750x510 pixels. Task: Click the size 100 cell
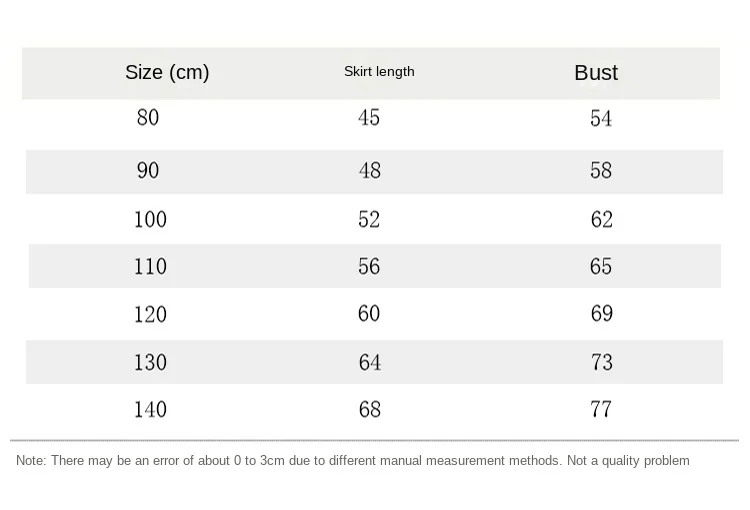pyautogui.click(x=150, y=220)
